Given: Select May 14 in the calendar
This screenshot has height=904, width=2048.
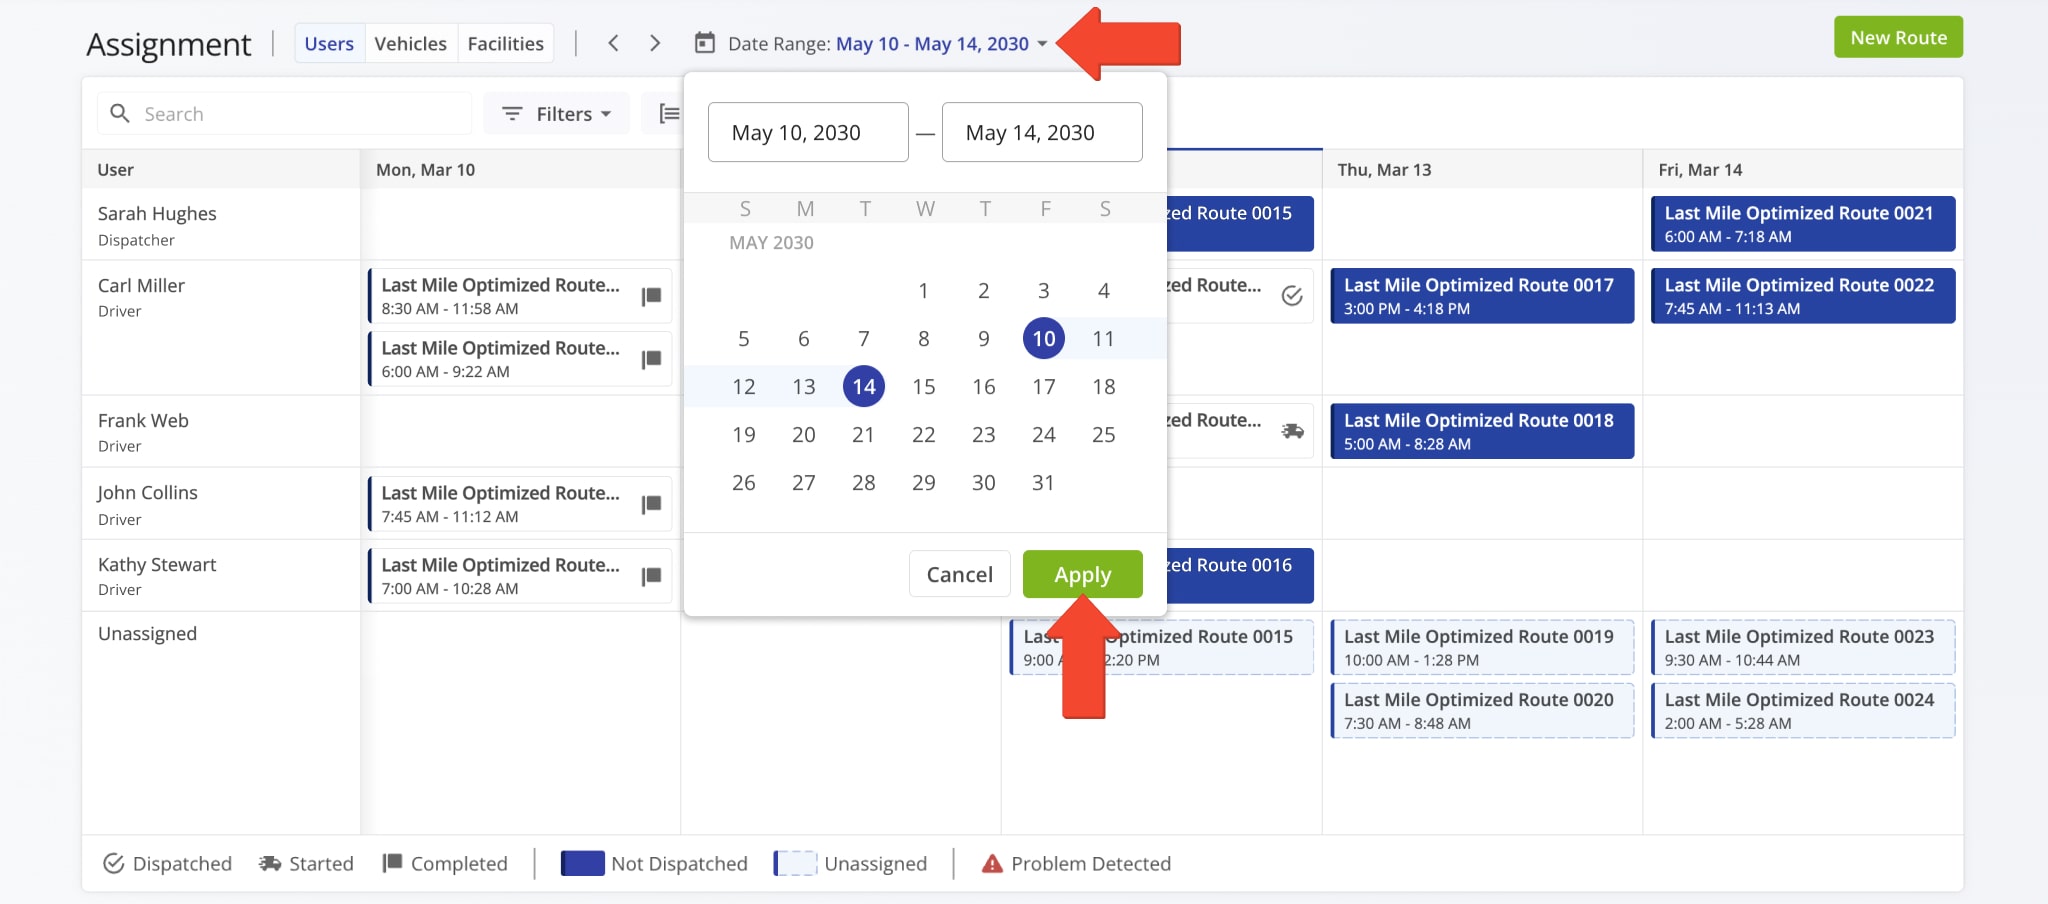Looking at the screenshot, I should point(864,386).
